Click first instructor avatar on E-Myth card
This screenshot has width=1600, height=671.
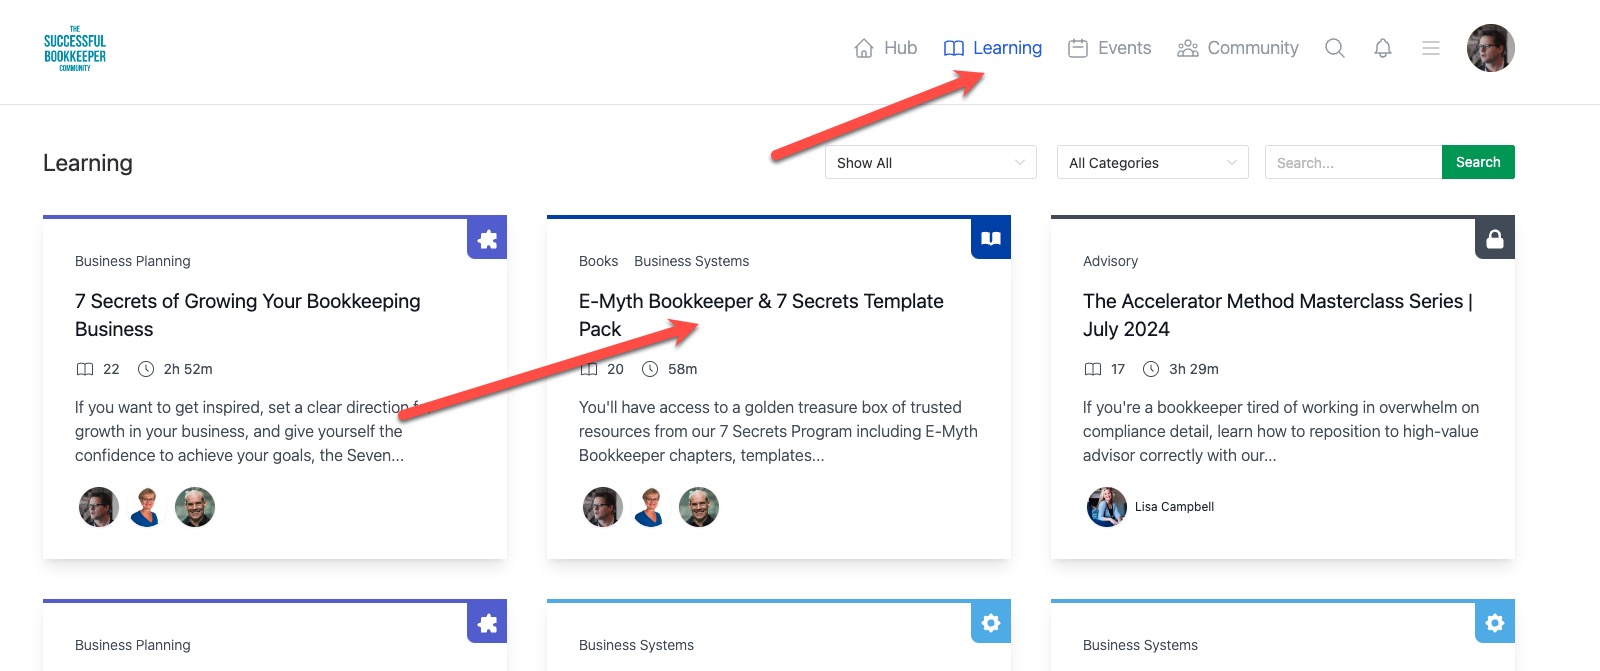[x=603, y=507]
